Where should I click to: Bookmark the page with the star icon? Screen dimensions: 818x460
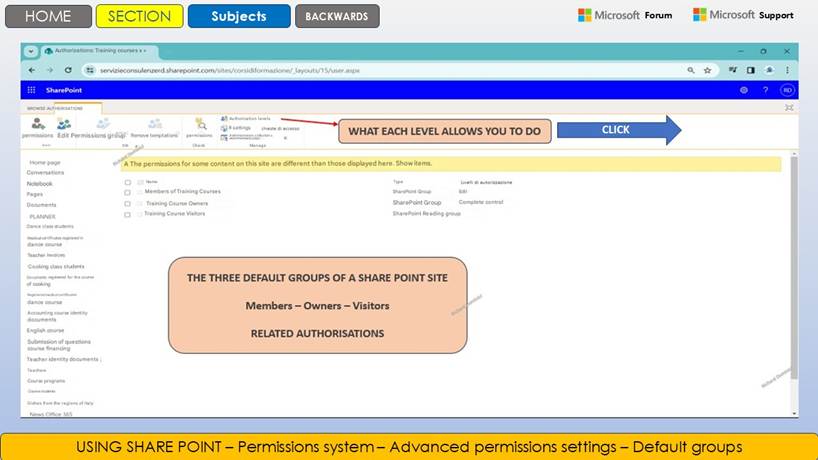[707, 70]
